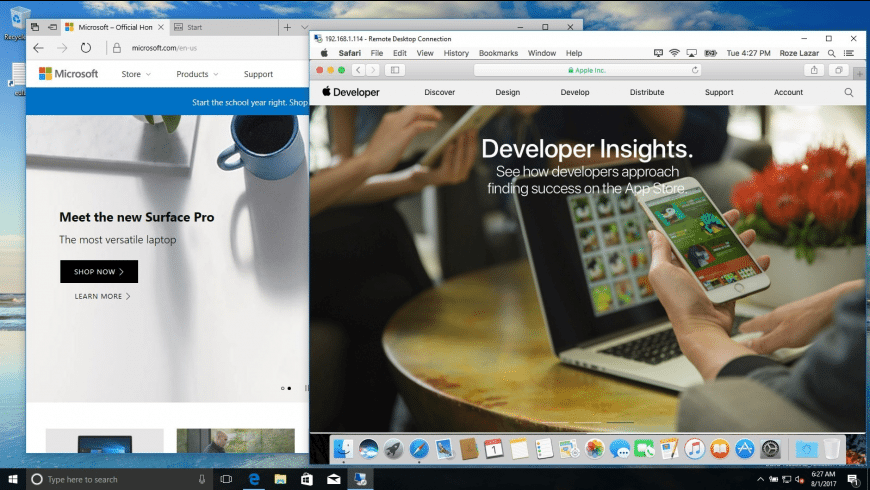Launch iTunes from the macOS dock

pos(695,450)
